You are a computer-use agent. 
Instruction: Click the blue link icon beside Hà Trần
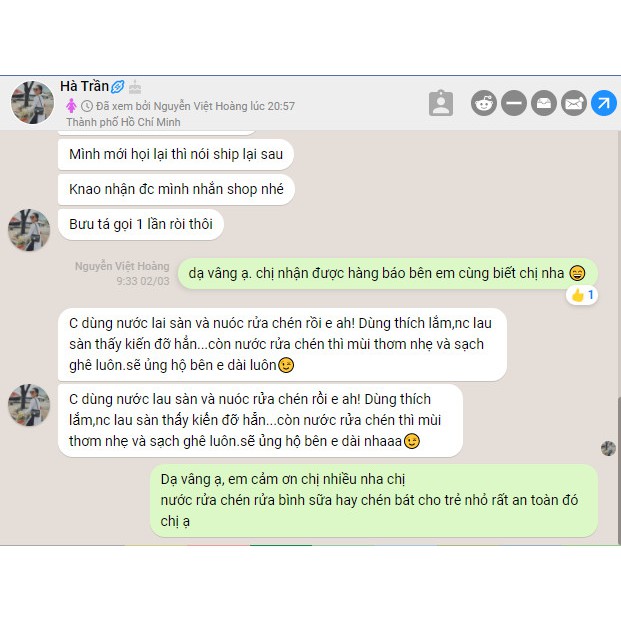coord(118,86)
